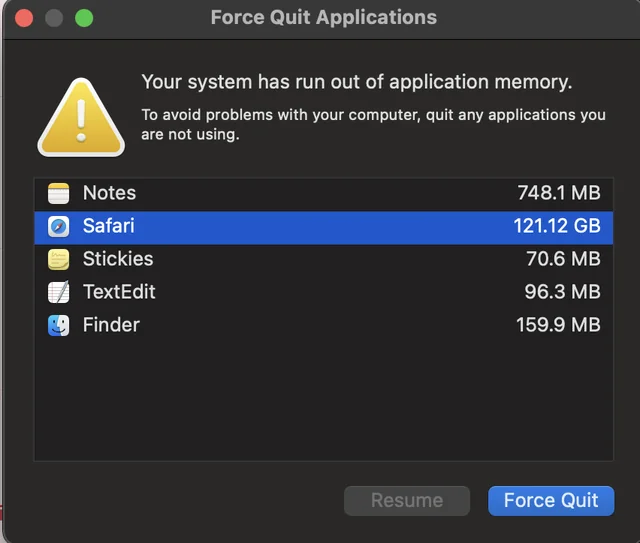Click the Notes app icon in list
This screenshot has height=543, width=640.
(59, 193)
